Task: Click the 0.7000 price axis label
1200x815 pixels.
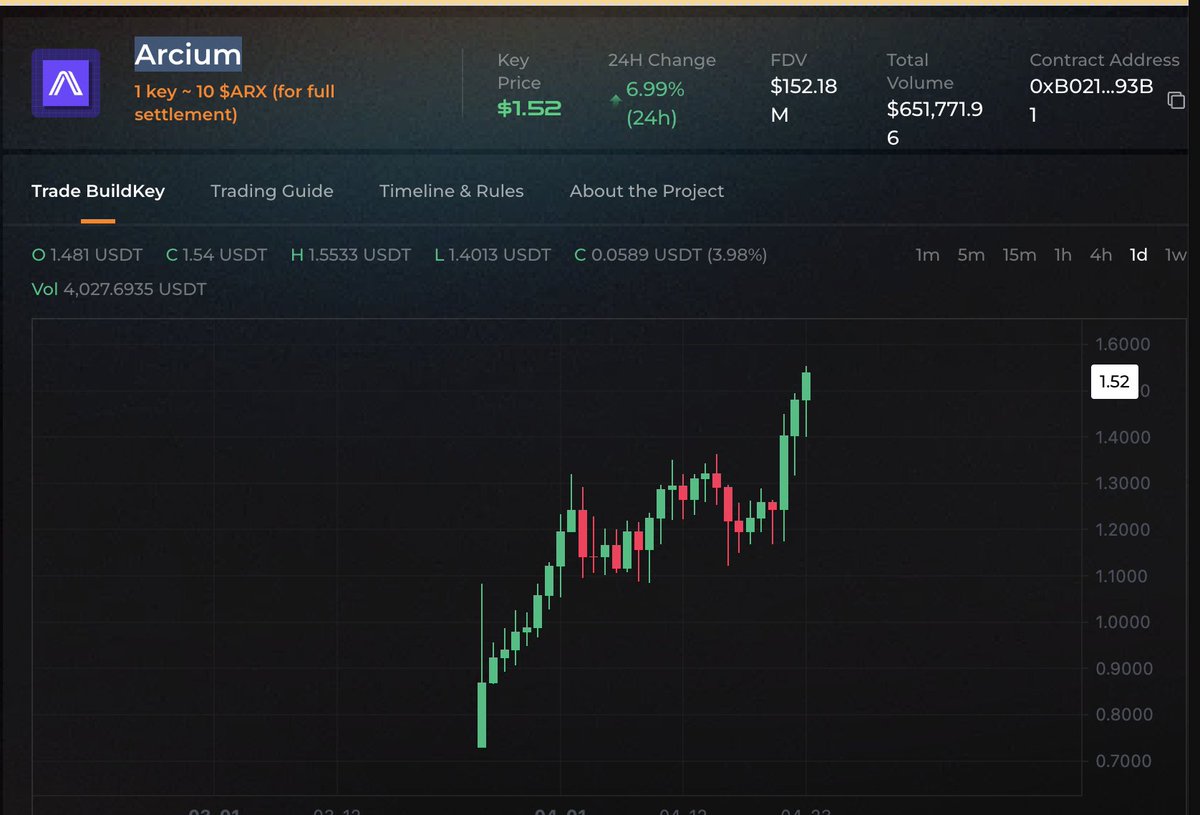Action: (1124, 761)
